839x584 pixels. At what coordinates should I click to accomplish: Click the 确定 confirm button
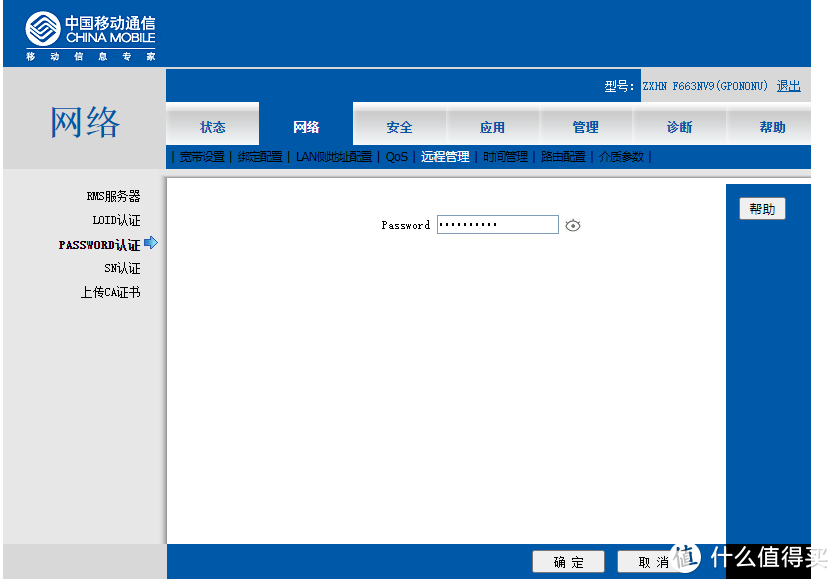(x=568, y=562)
